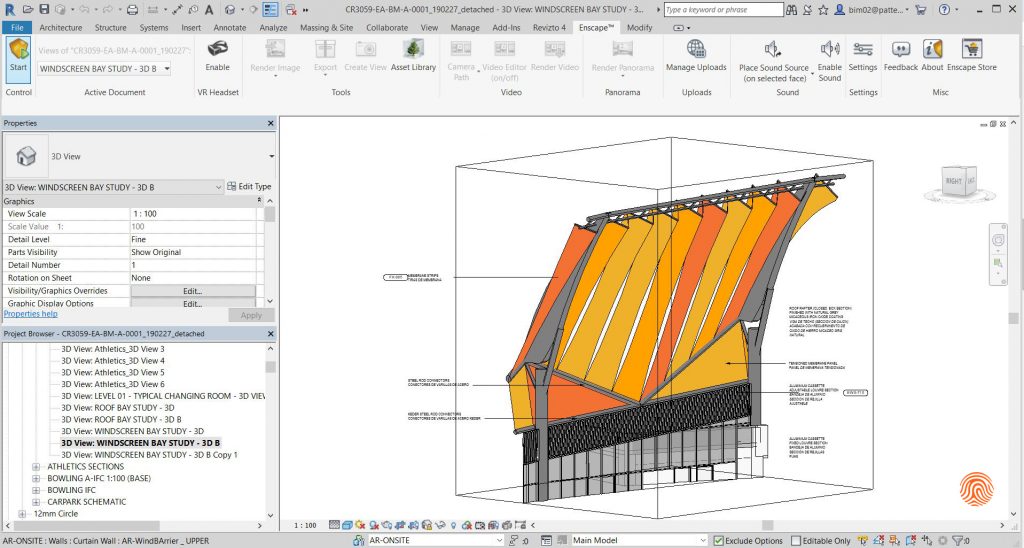
Task: Switch to the Architecture ribbon tab
Action: [61, 27]
